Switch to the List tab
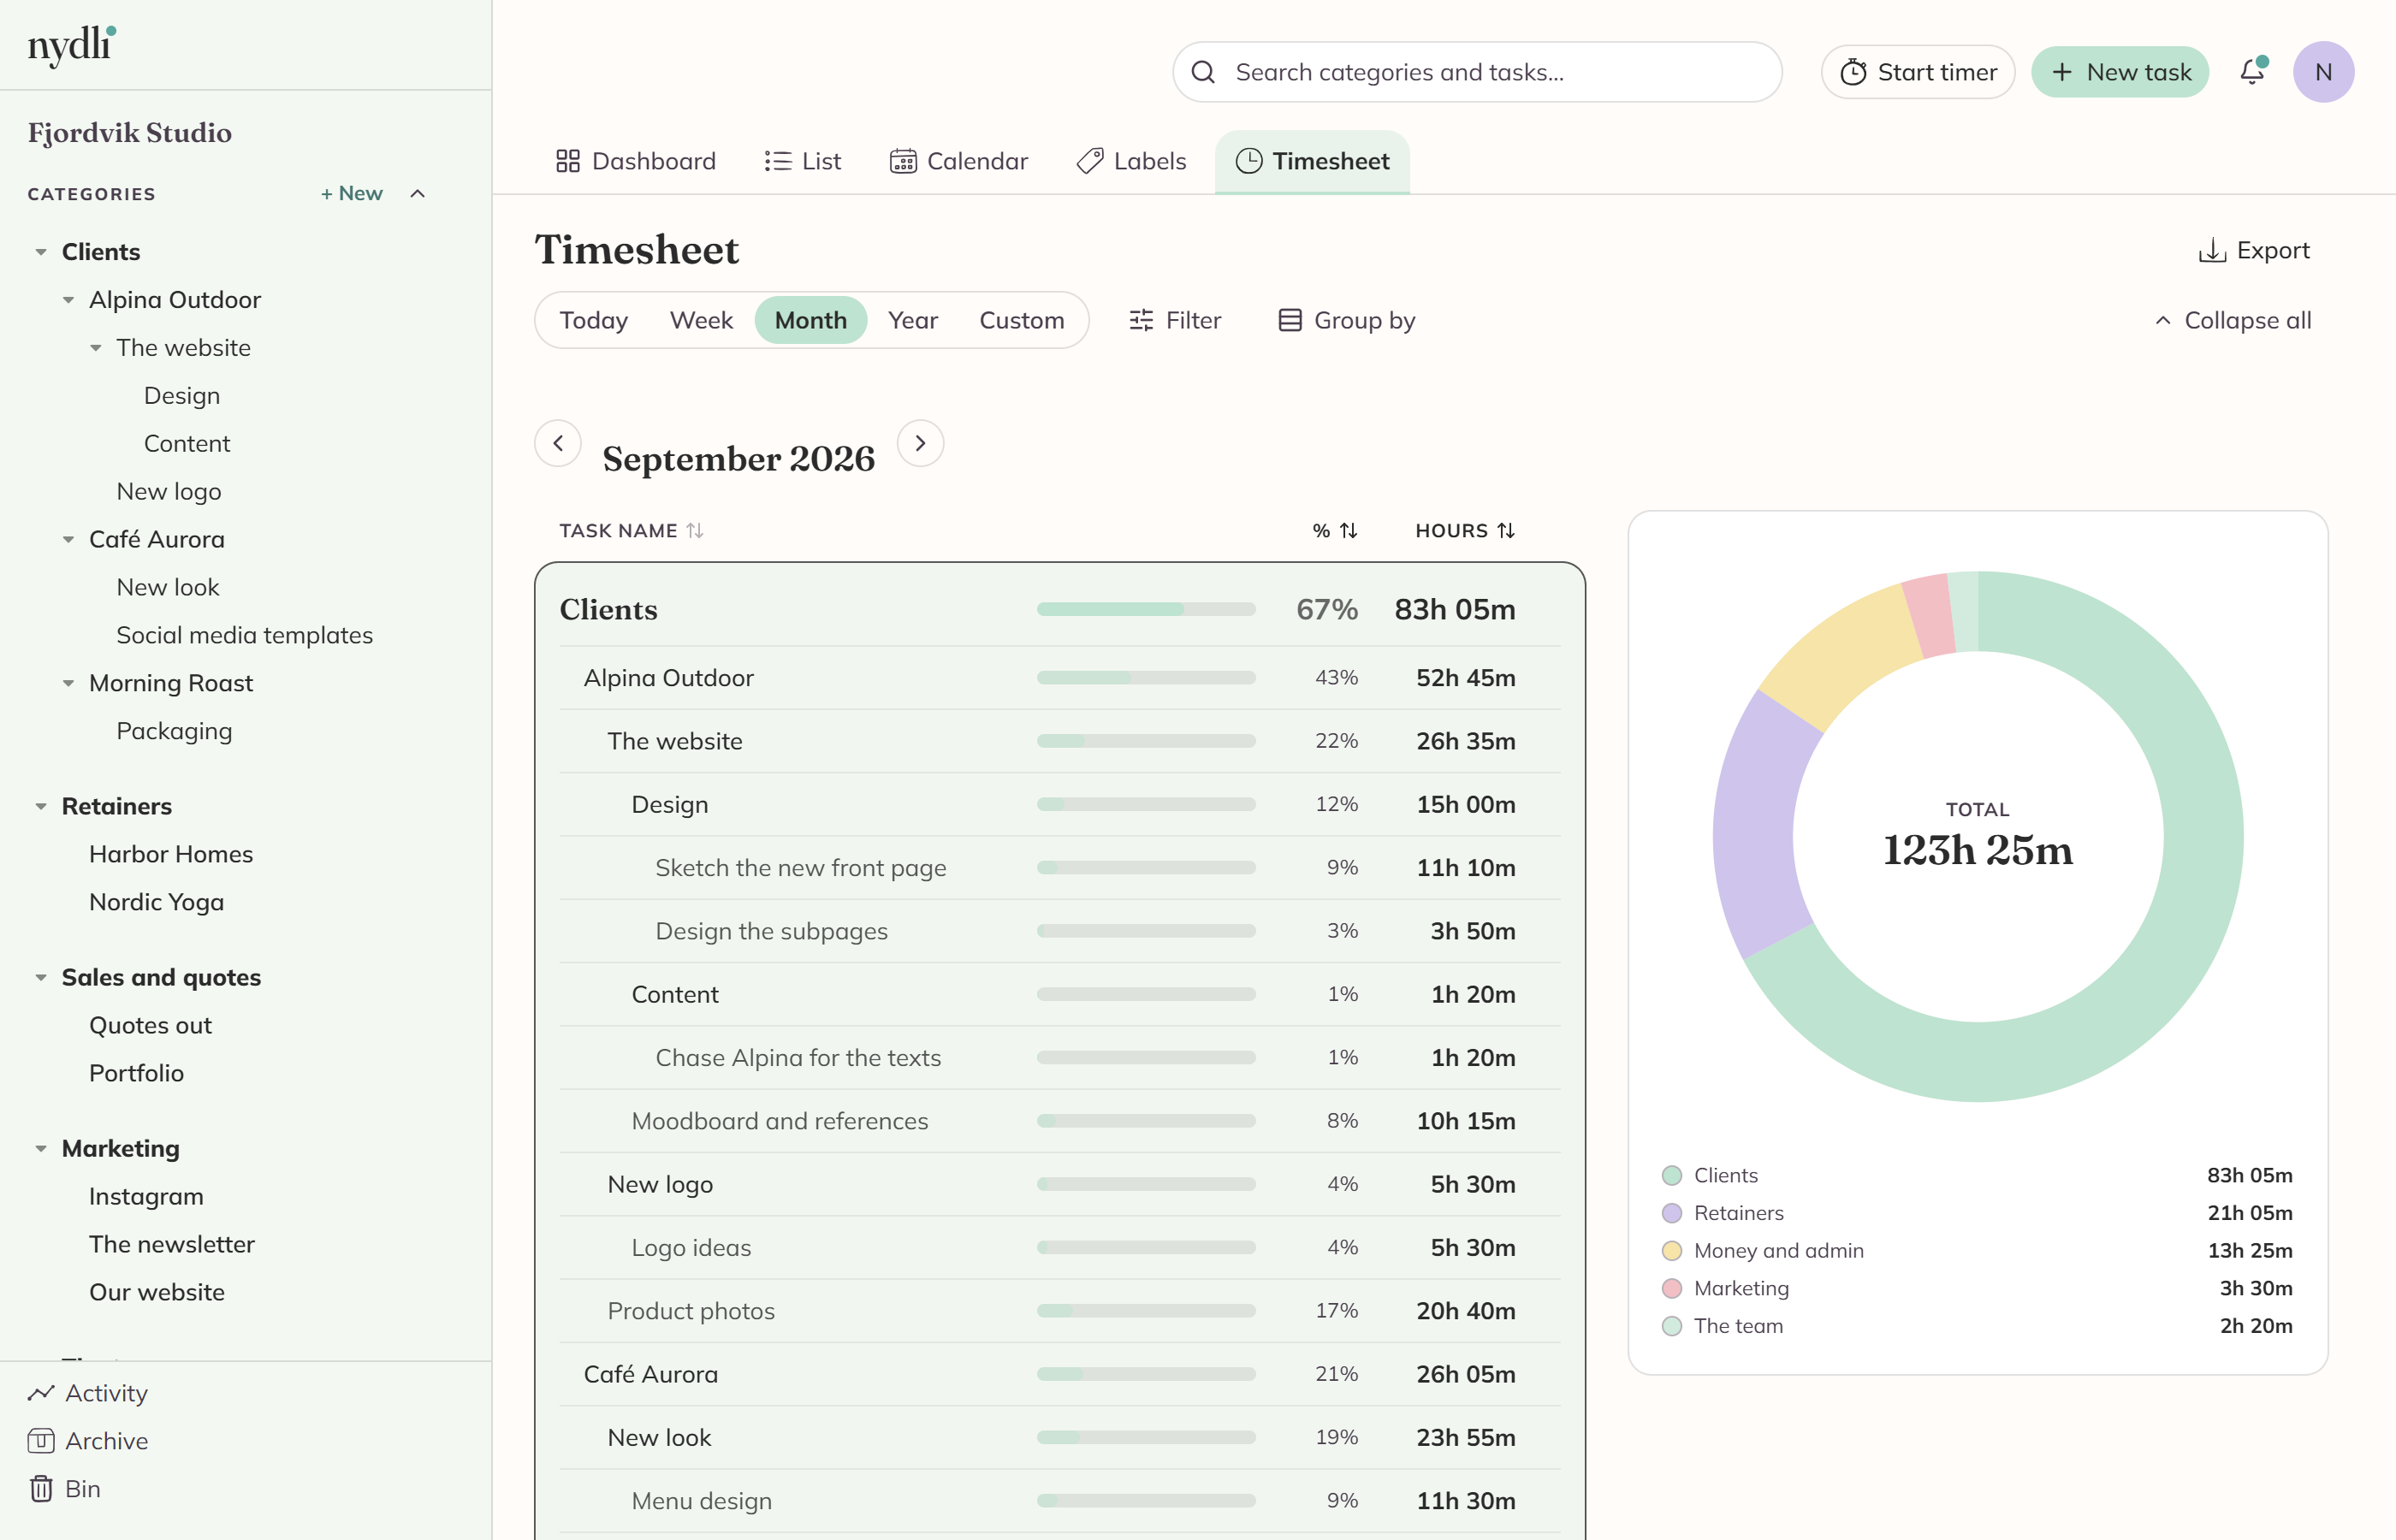The image size is (2396, 1540). click(x=803, y=161)
